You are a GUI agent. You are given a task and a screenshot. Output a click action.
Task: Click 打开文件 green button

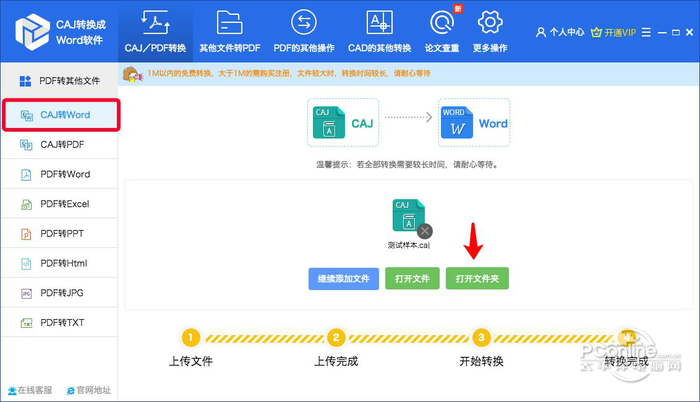pyautogui.click(x=412, y=279)
